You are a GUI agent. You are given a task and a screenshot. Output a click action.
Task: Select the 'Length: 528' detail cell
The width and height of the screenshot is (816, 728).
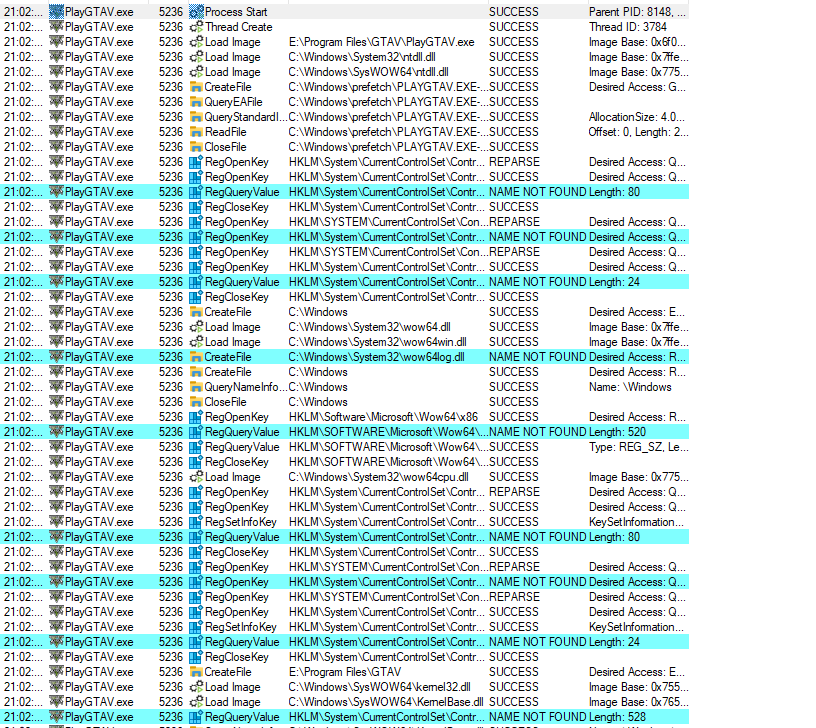click(617, 717)
